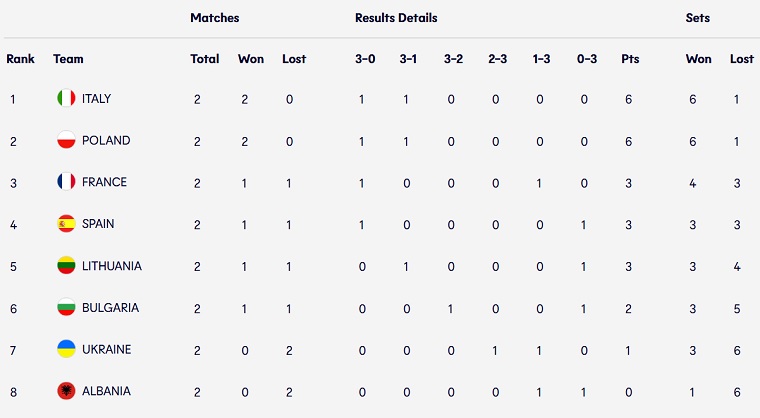Click the Poland flag icon

tap(66, 140)
